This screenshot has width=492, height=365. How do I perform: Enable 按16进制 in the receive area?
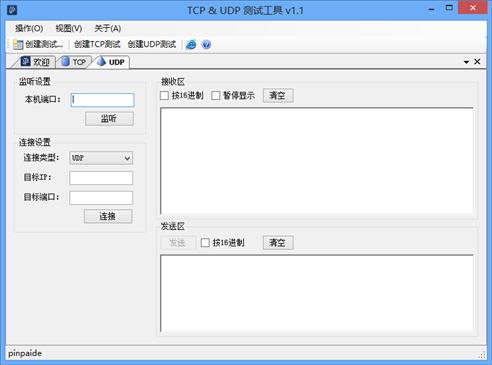(182, 96)
